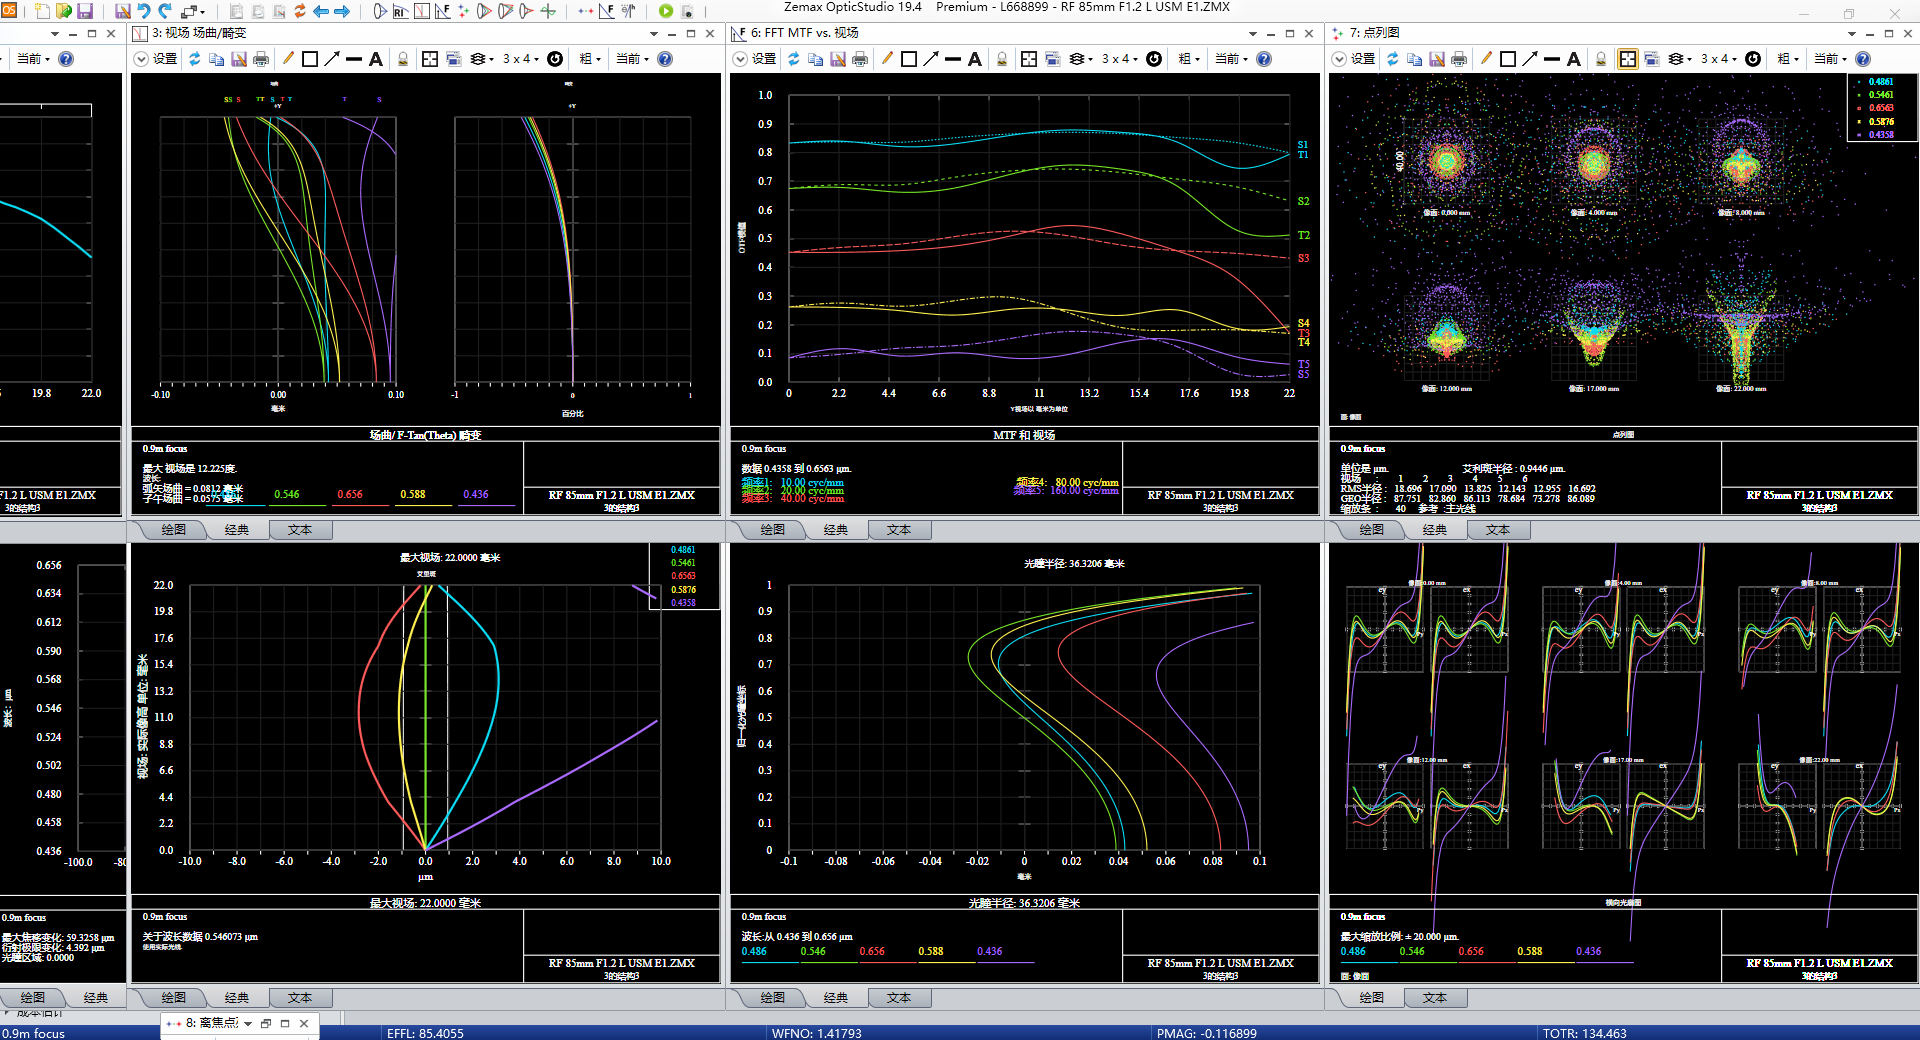The image size is (1920, 1040).
Task: Click 0.4358 legend entry in lateral color plot
Action: (x=683, y=603)
